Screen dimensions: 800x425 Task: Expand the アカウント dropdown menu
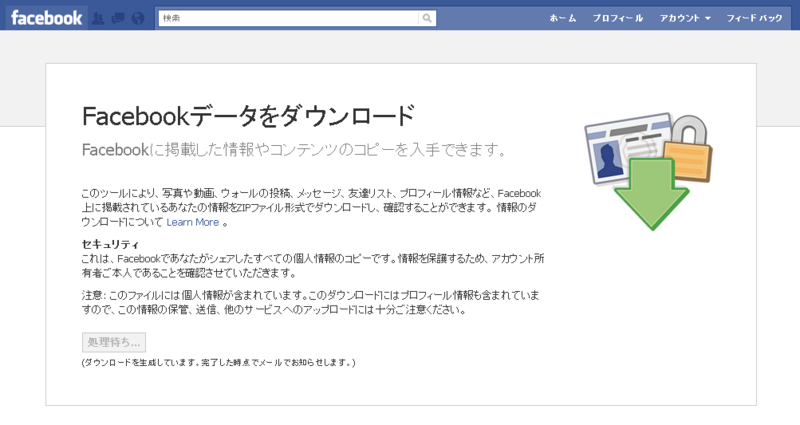(x=685, y=18)
